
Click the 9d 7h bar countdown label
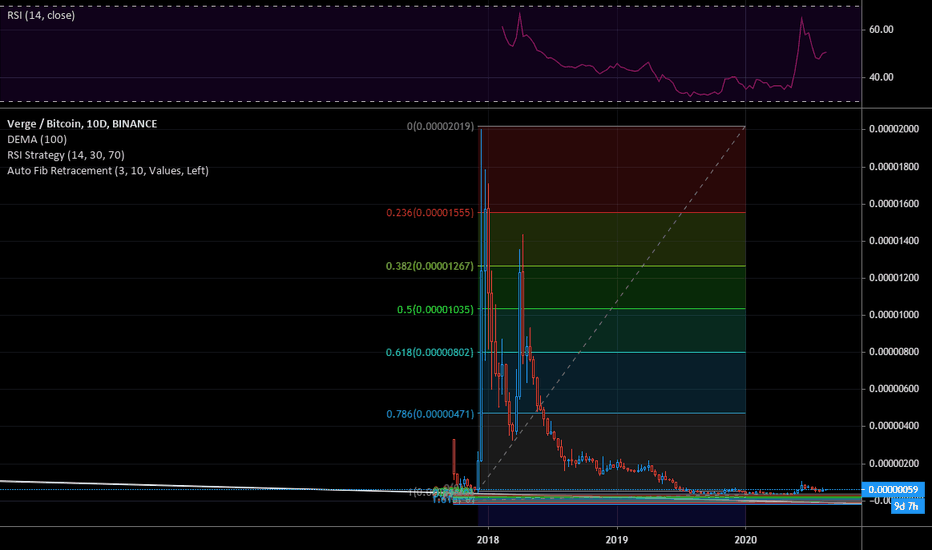pyautogui.click(x=907, y=506)
